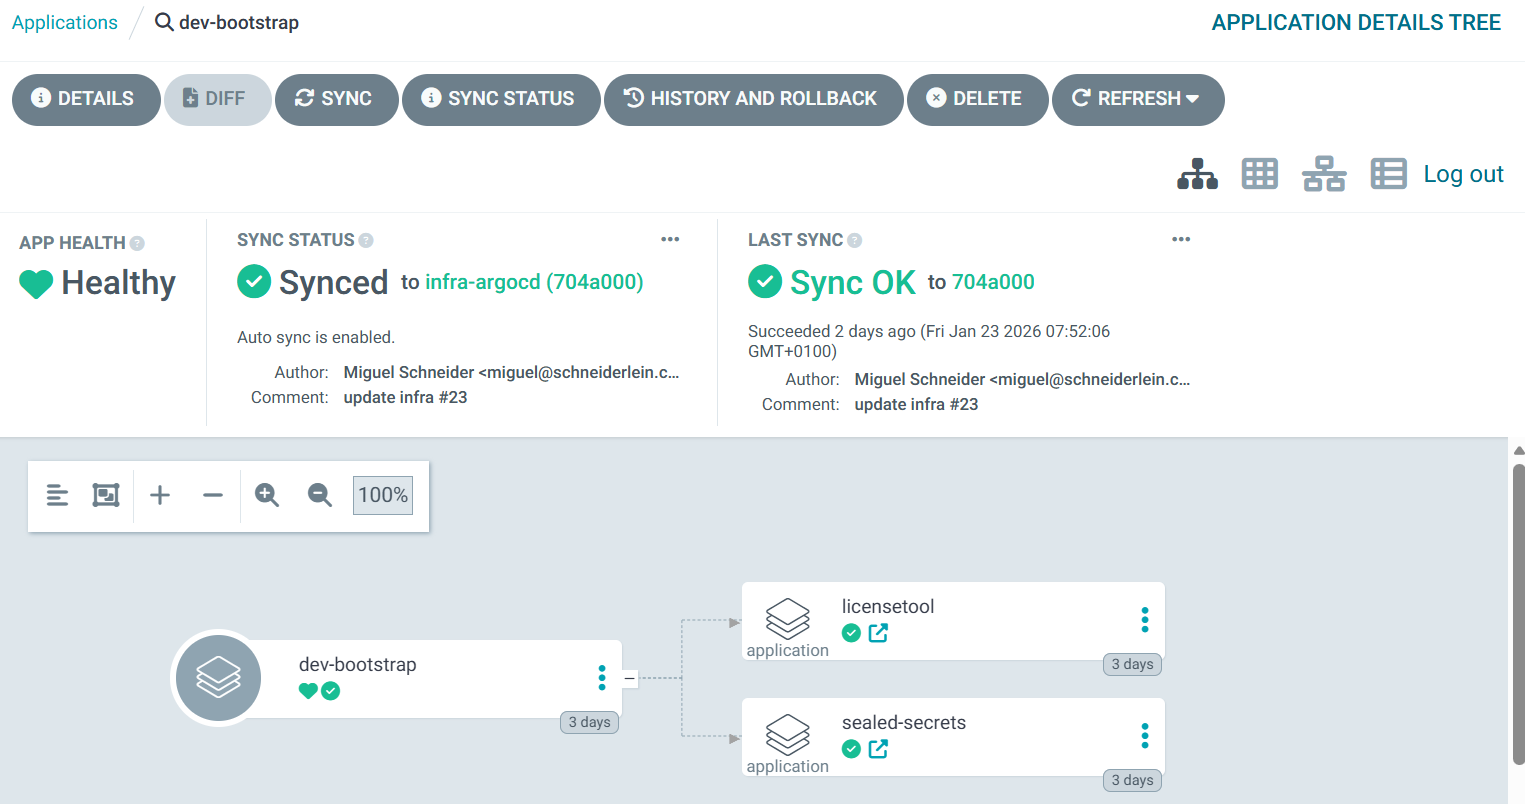This screenshot has width=1525, height=804.
Task: Open licensetool via its external link icon
Action: [878, 633]
